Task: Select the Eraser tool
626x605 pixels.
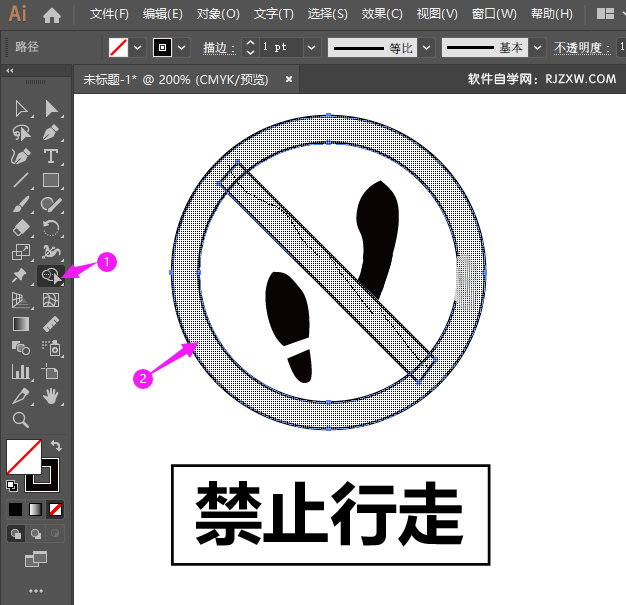Action: [x=21, y=228]
